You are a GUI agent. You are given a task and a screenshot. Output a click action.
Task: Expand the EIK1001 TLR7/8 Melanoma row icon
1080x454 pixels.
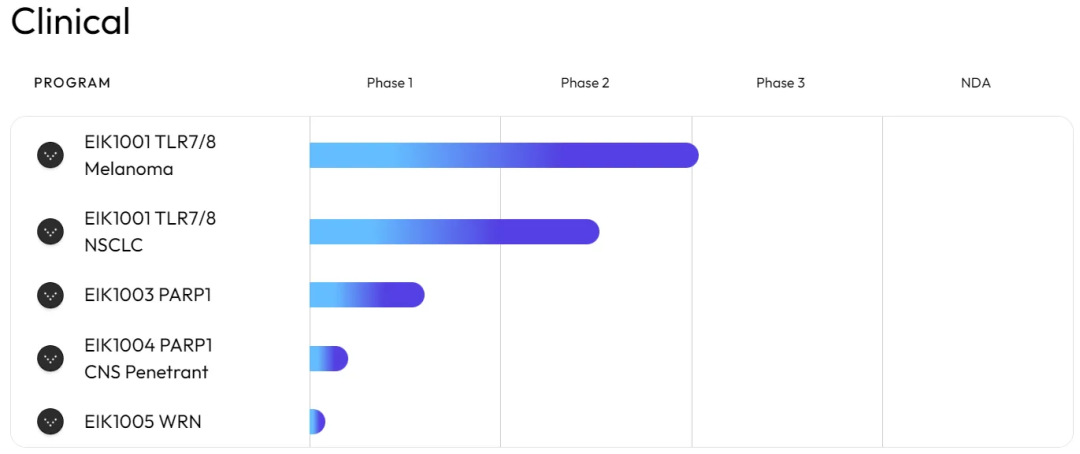(50, 155)
